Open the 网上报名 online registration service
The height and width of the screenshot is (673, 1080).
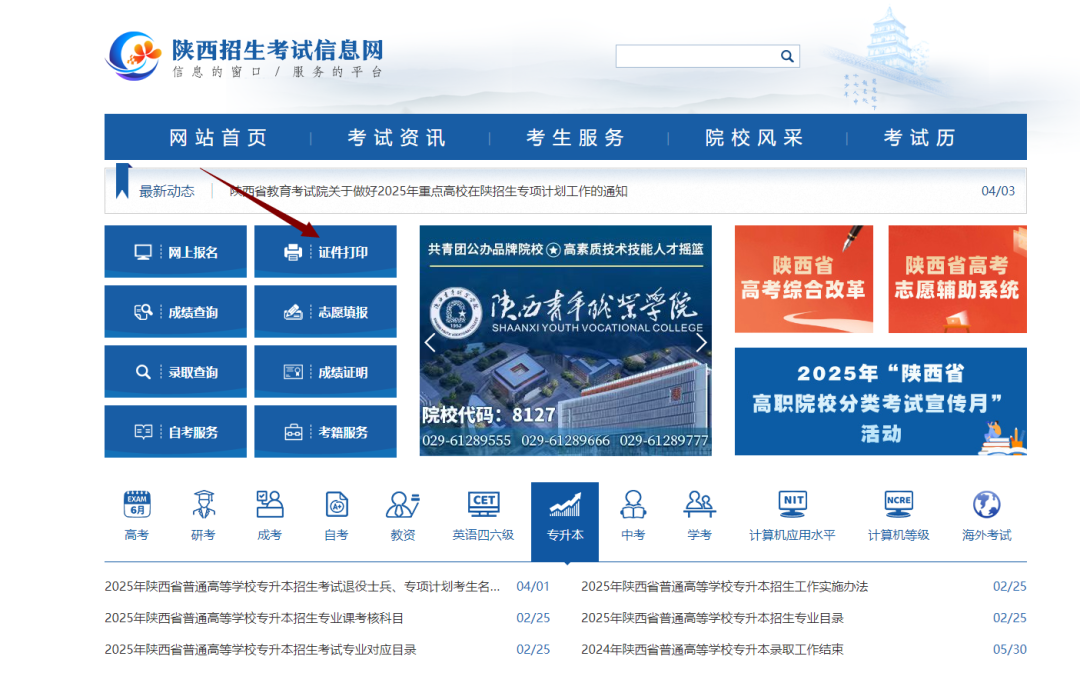pyautogui.click(x=175, y=251)
